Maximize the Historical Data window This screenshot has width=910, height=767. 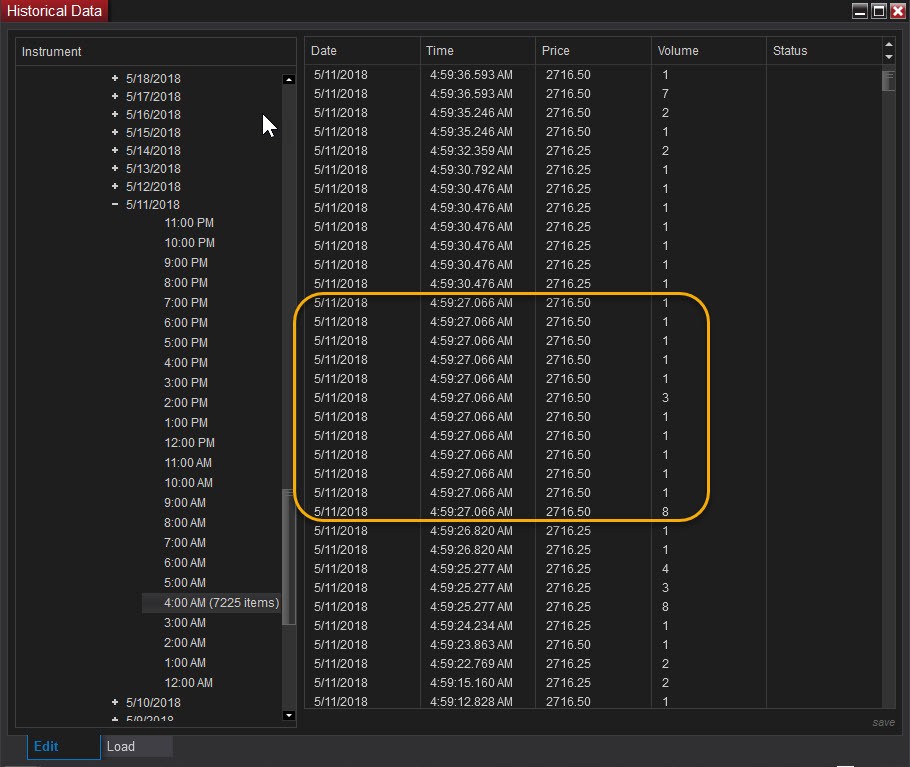tap(879, 11)
